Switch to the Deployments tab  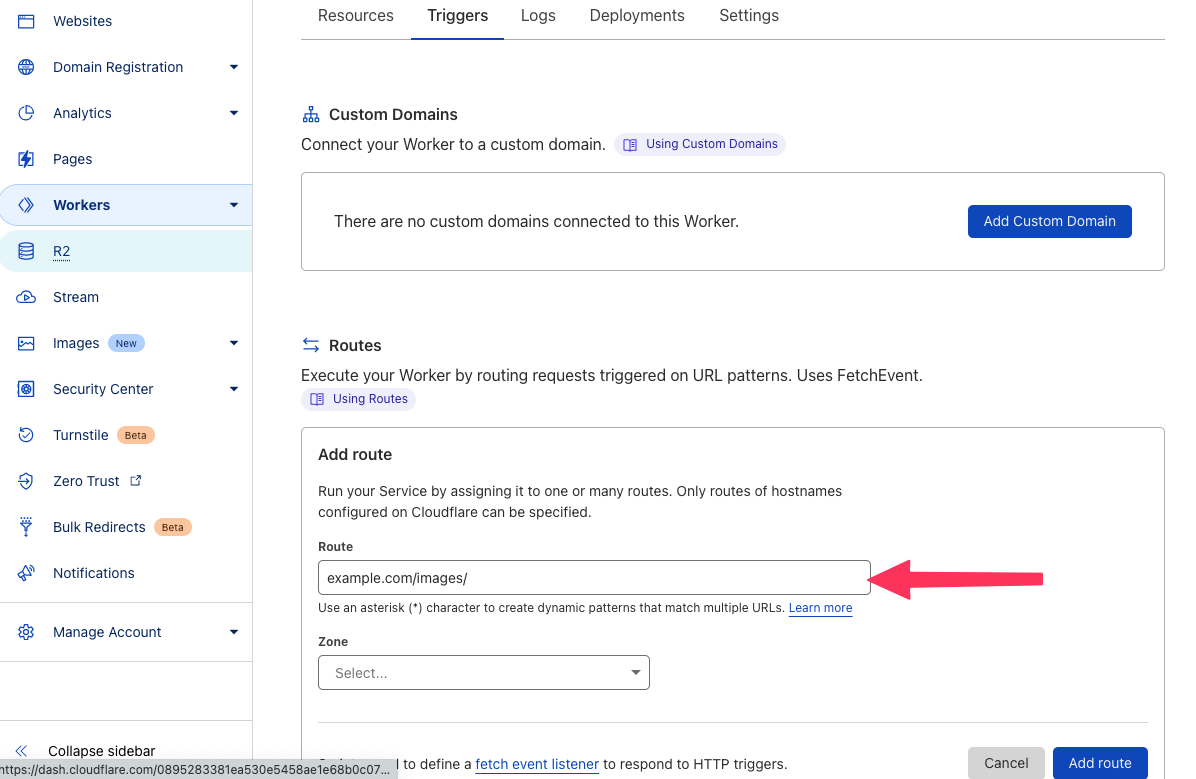click(x=637, y=16)
